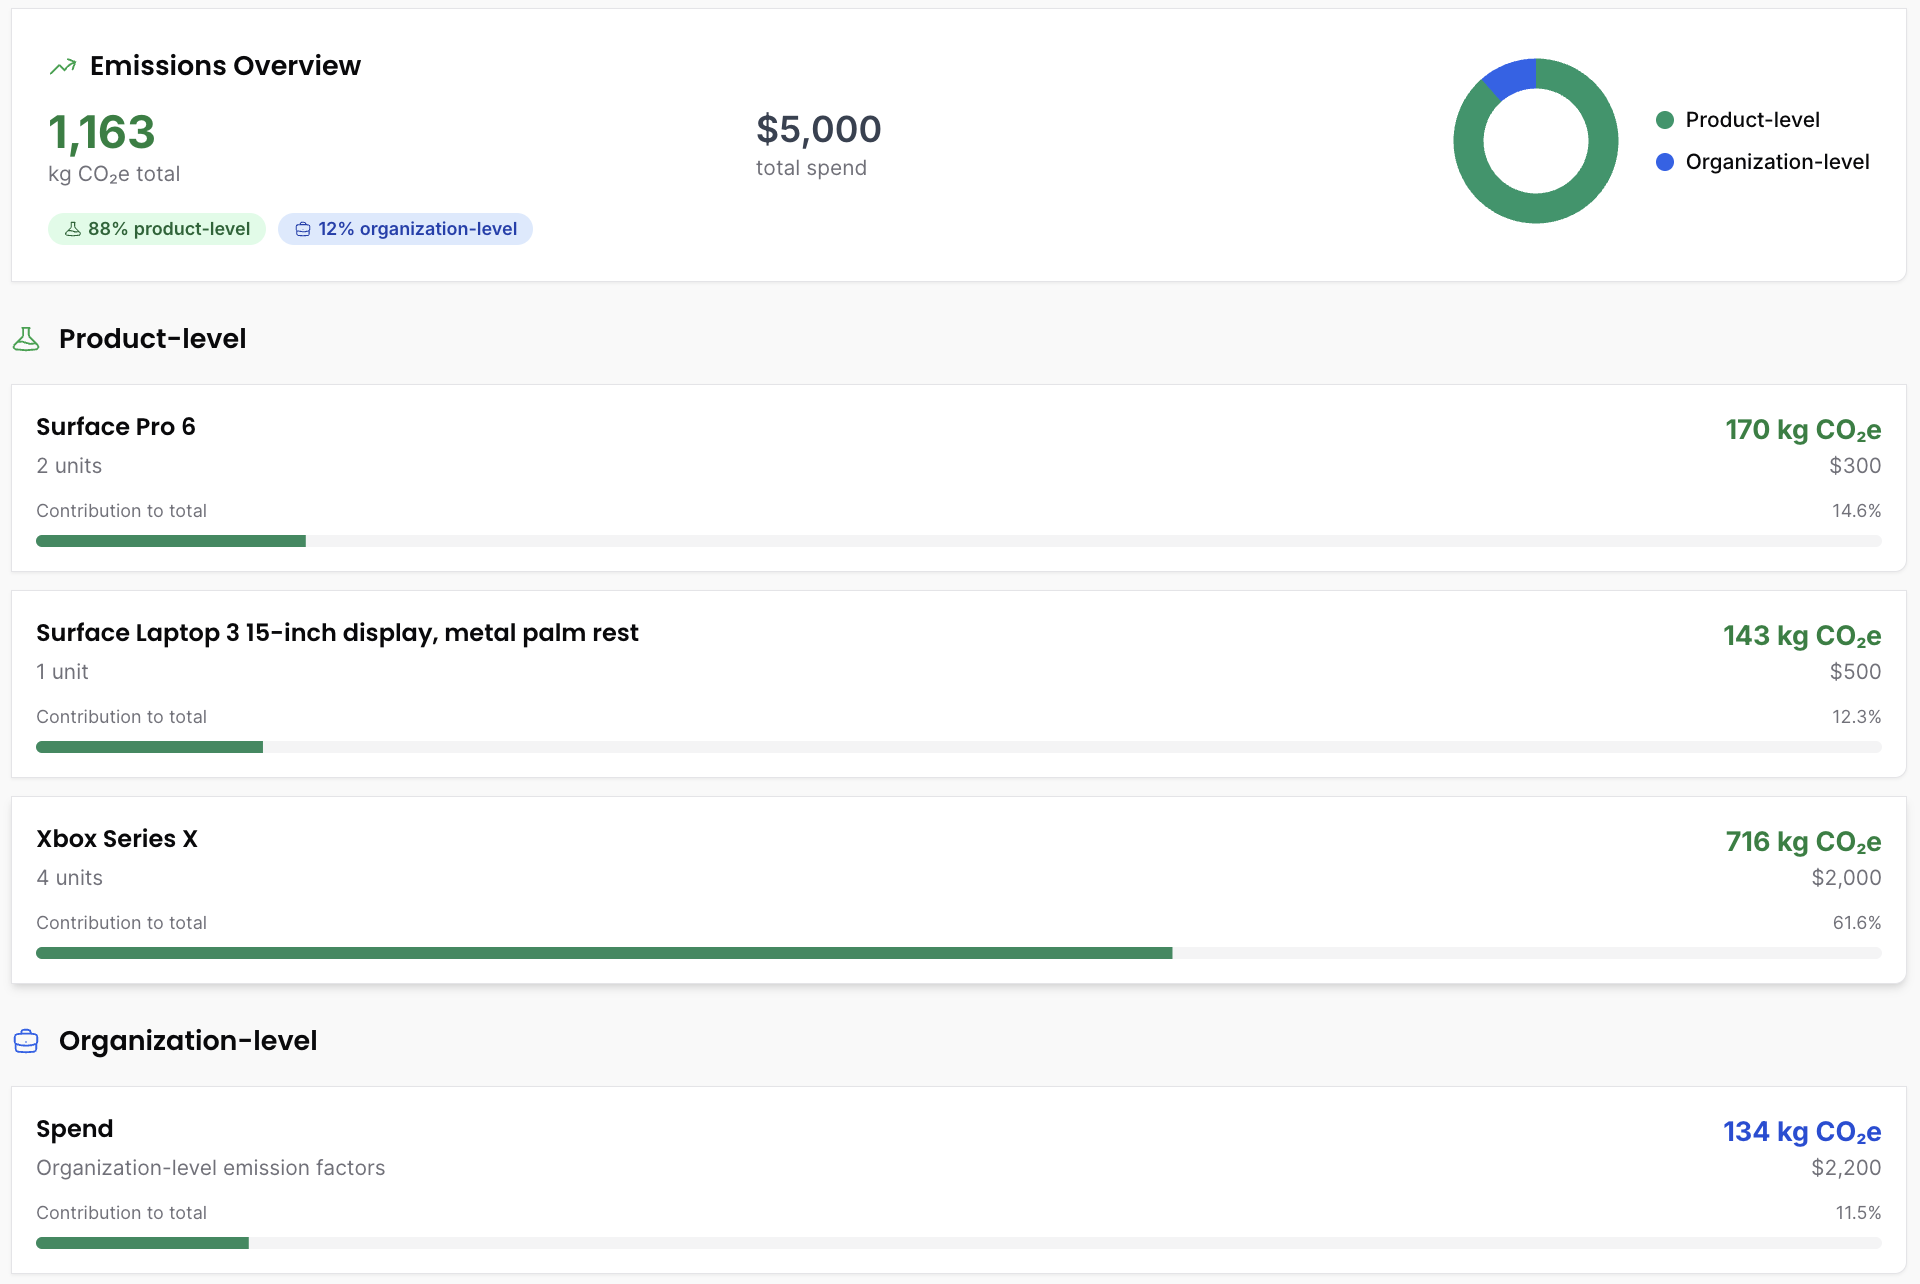This screenshot has width=1920, height=1284.
Task: Click the total spend label
Action: tap(811, 168)
